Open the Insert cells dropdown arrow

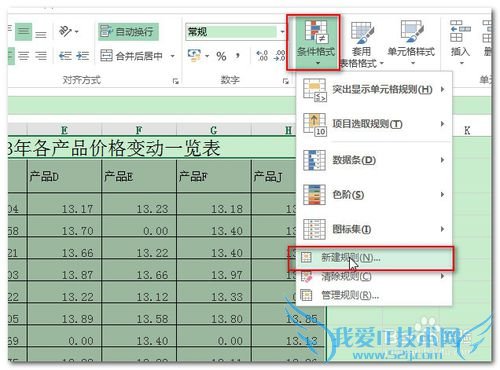click(462, 63)
